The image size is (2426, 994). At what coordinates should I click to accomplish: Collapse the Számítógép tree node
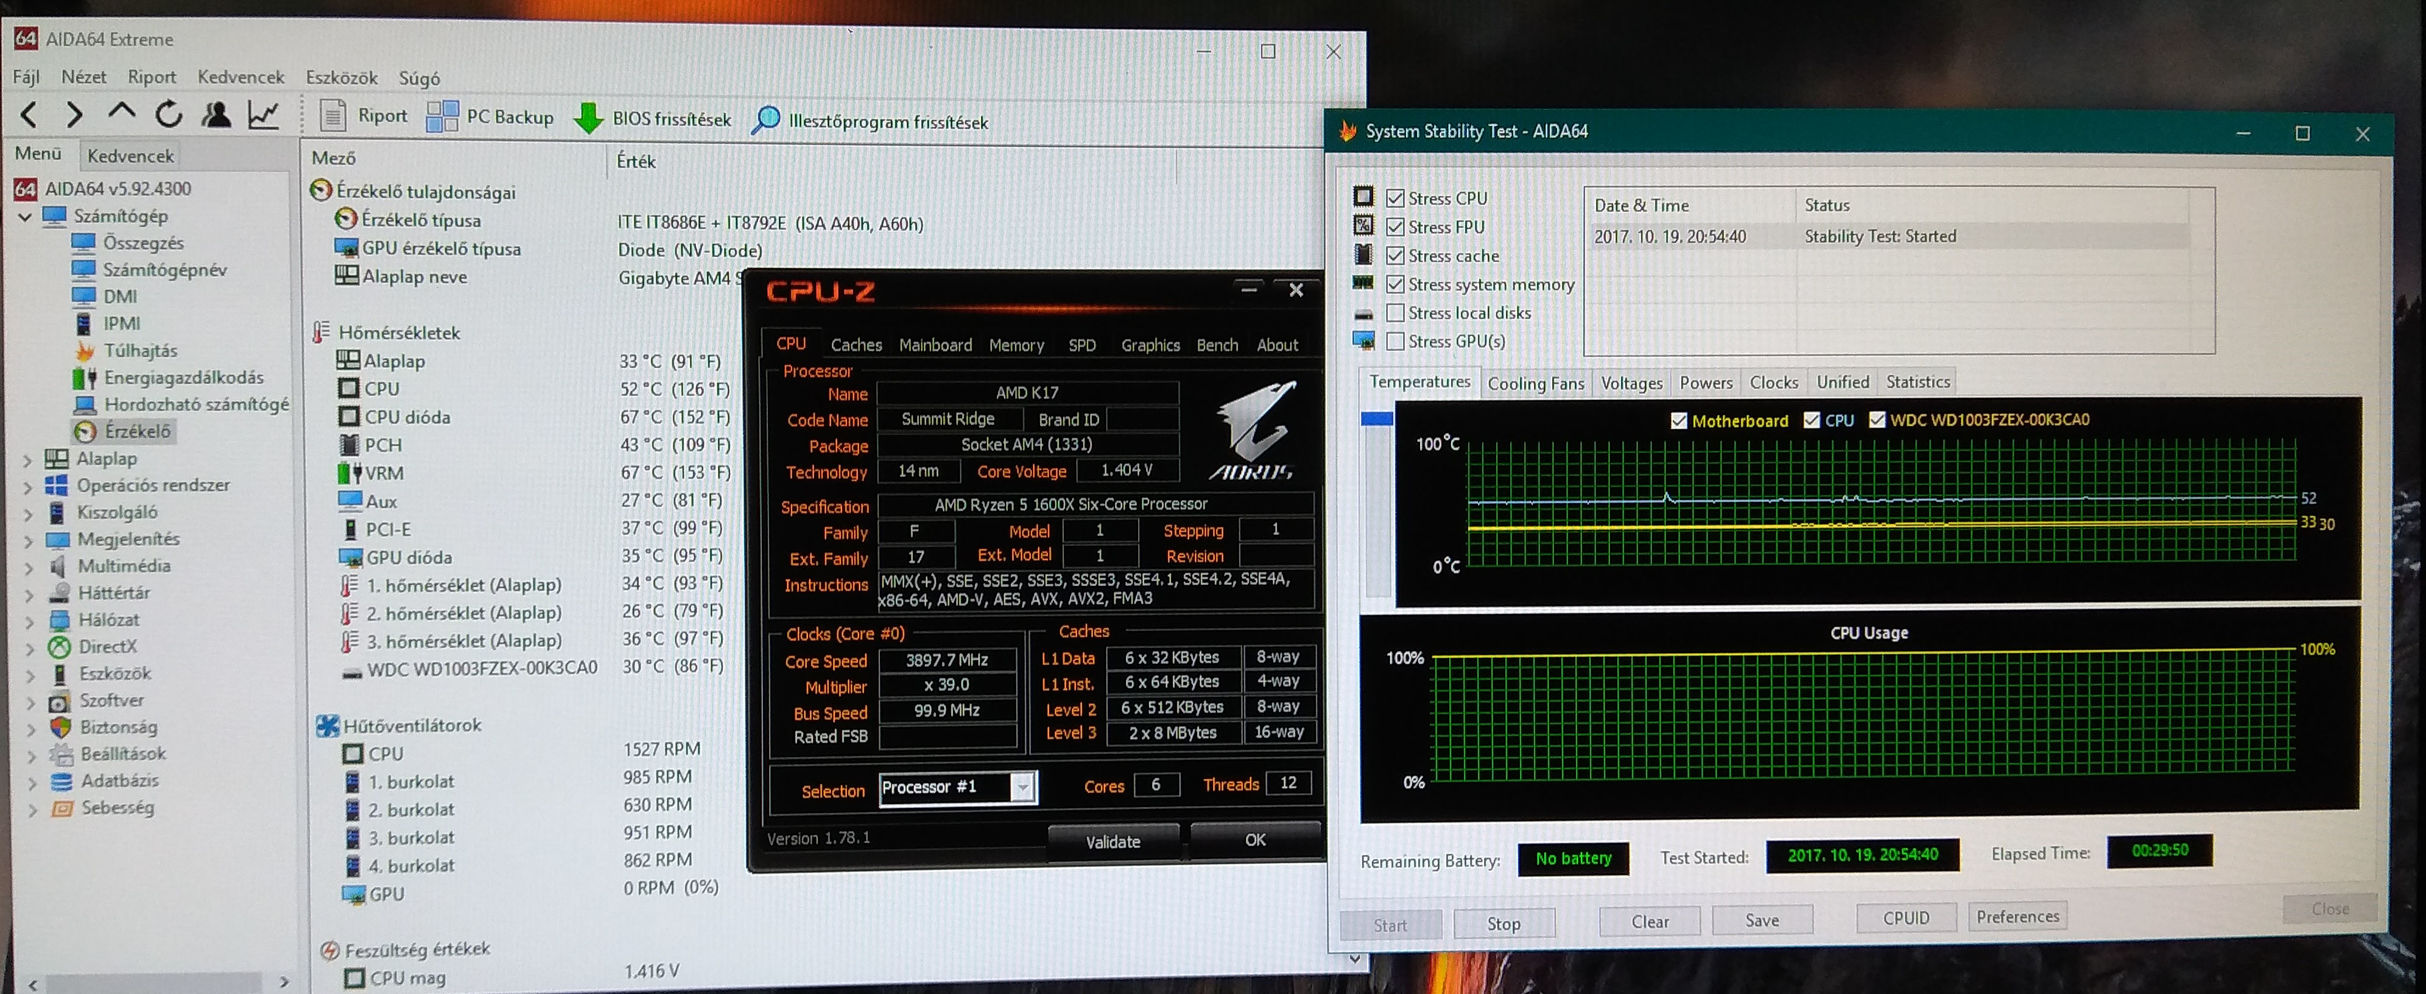(x=25, y=216)
